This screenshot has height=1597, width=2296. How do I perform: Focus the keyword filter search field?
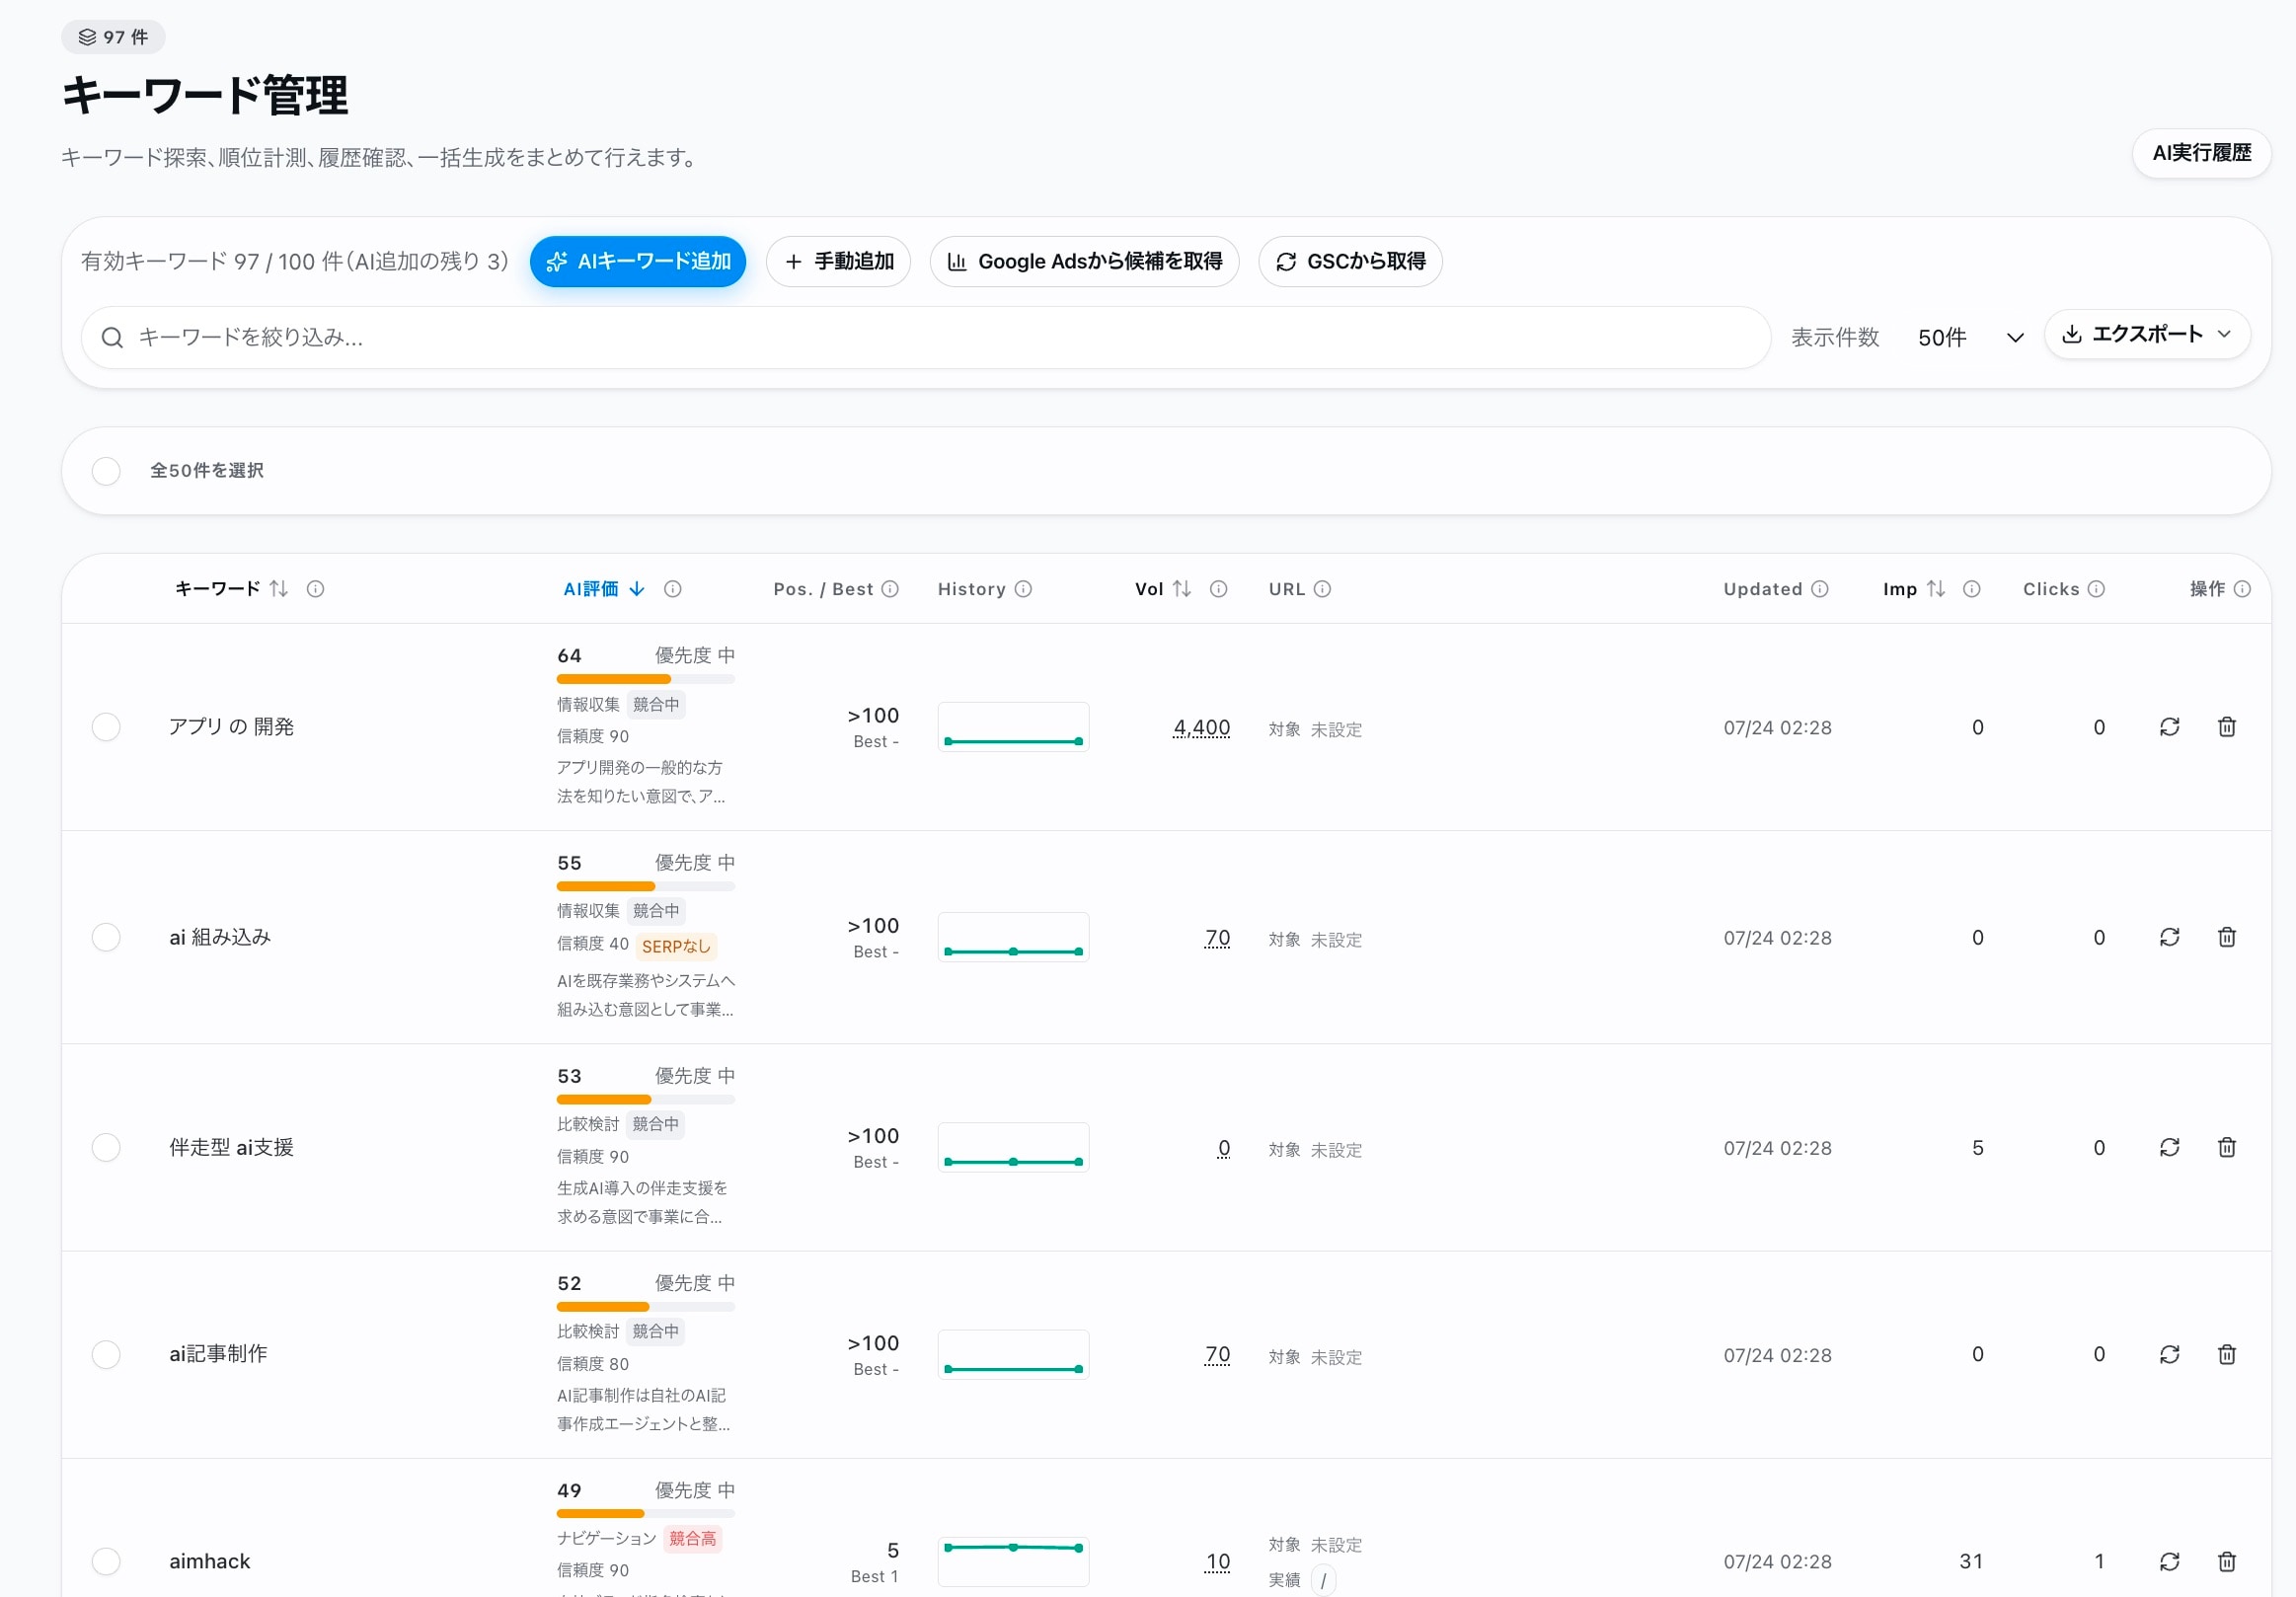pos(926,338)
